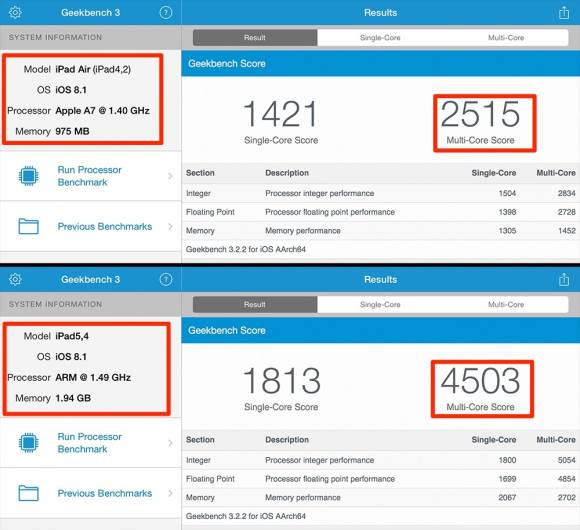Click chevron beside top Previous Benchmarks
580x530 pixels.
(x=170, y=226)
